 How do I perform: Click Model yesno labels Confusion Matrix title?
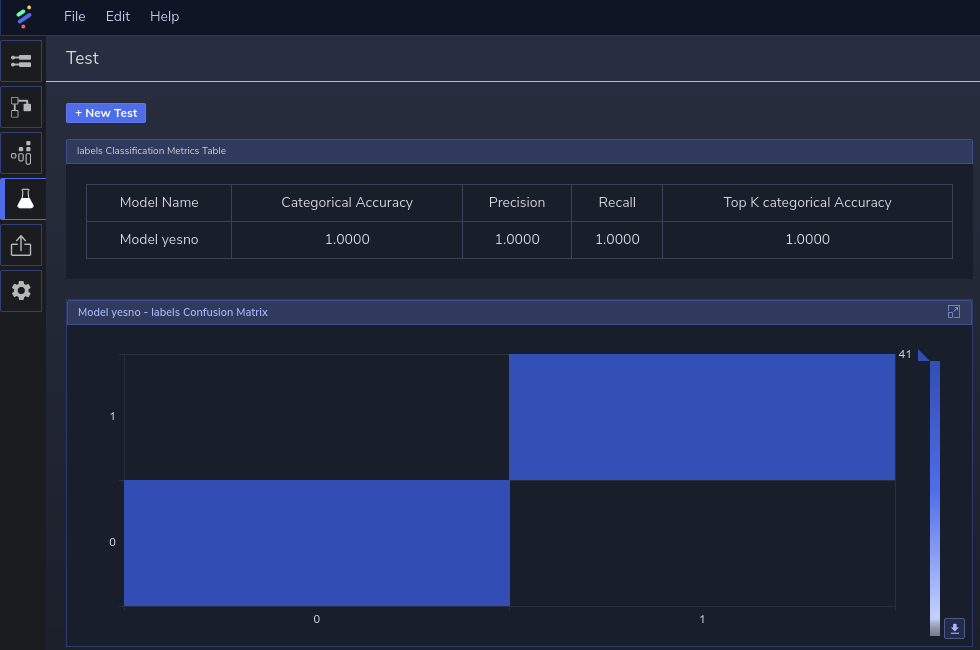click(172, 312)
